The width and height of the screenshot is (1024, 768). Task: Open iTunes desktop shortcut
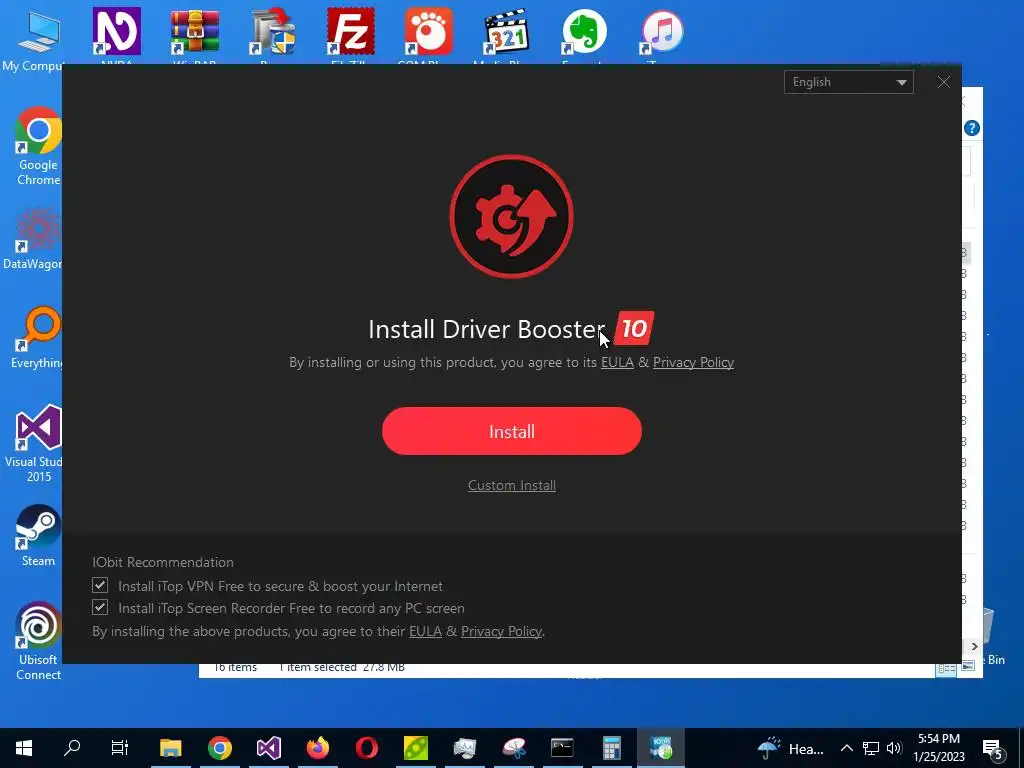(x=662, y=35)
